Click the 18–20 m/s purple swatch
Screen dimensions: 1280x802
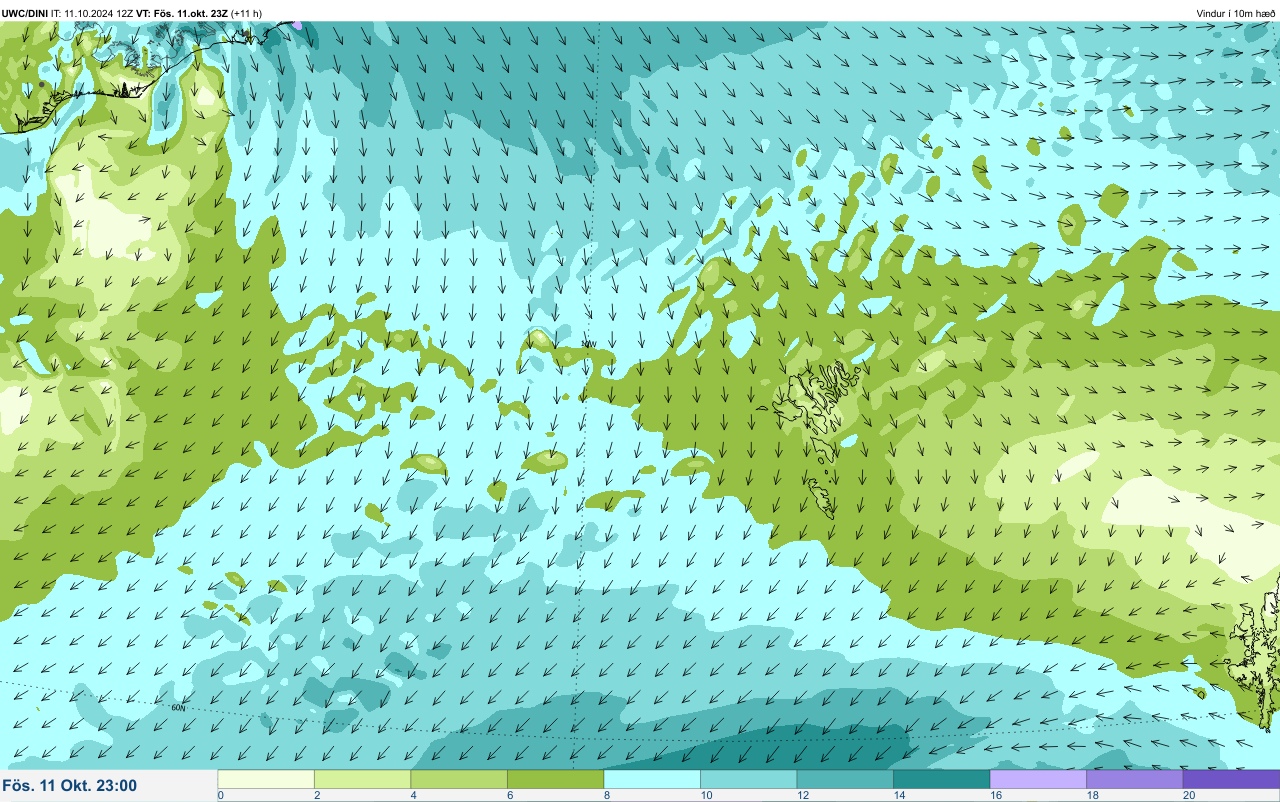coord(1134,779)
